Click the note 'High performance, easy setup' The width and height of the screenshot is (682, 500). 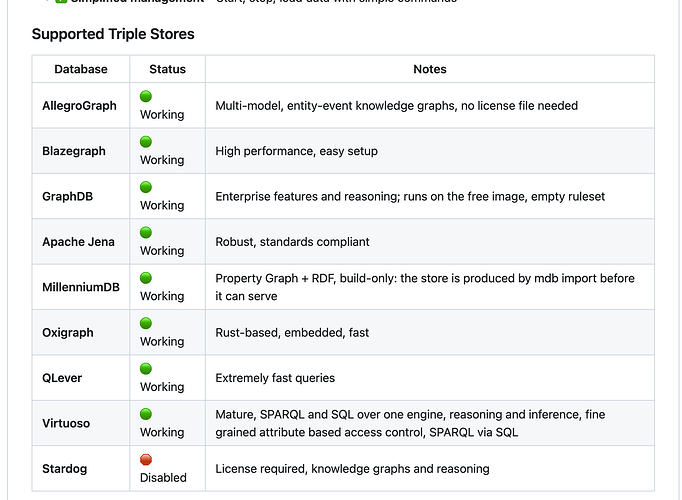[297, 151]
